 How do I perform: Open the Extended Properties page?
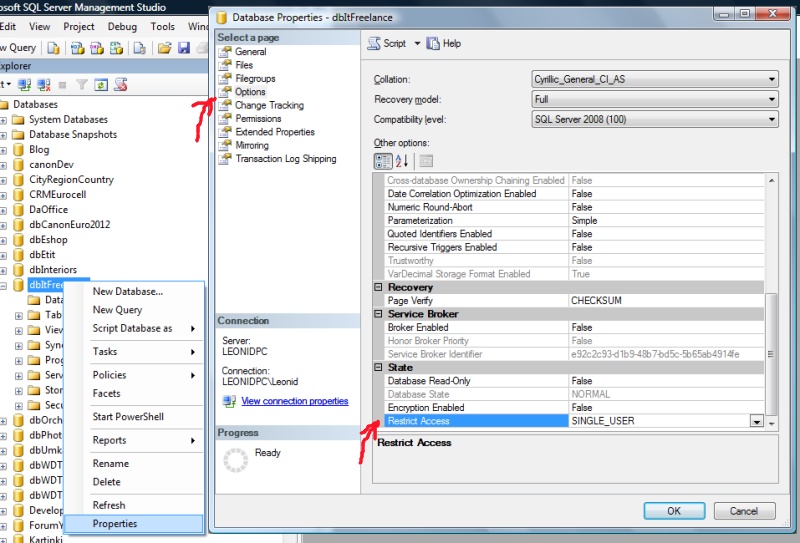(x=275, y=132)
